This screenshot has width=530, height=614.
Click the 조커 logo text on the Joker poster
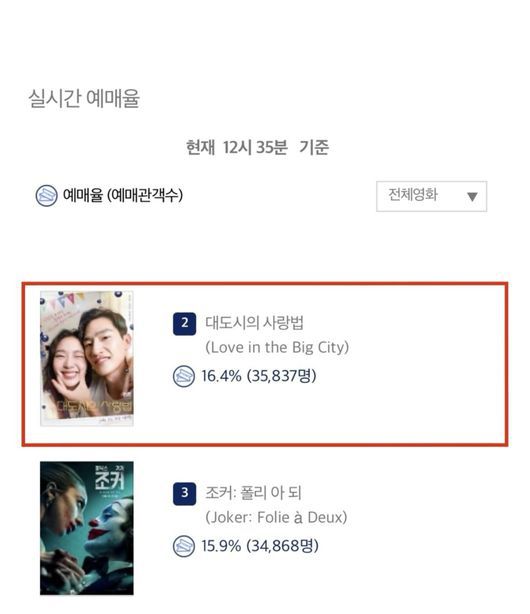[110, 479]
